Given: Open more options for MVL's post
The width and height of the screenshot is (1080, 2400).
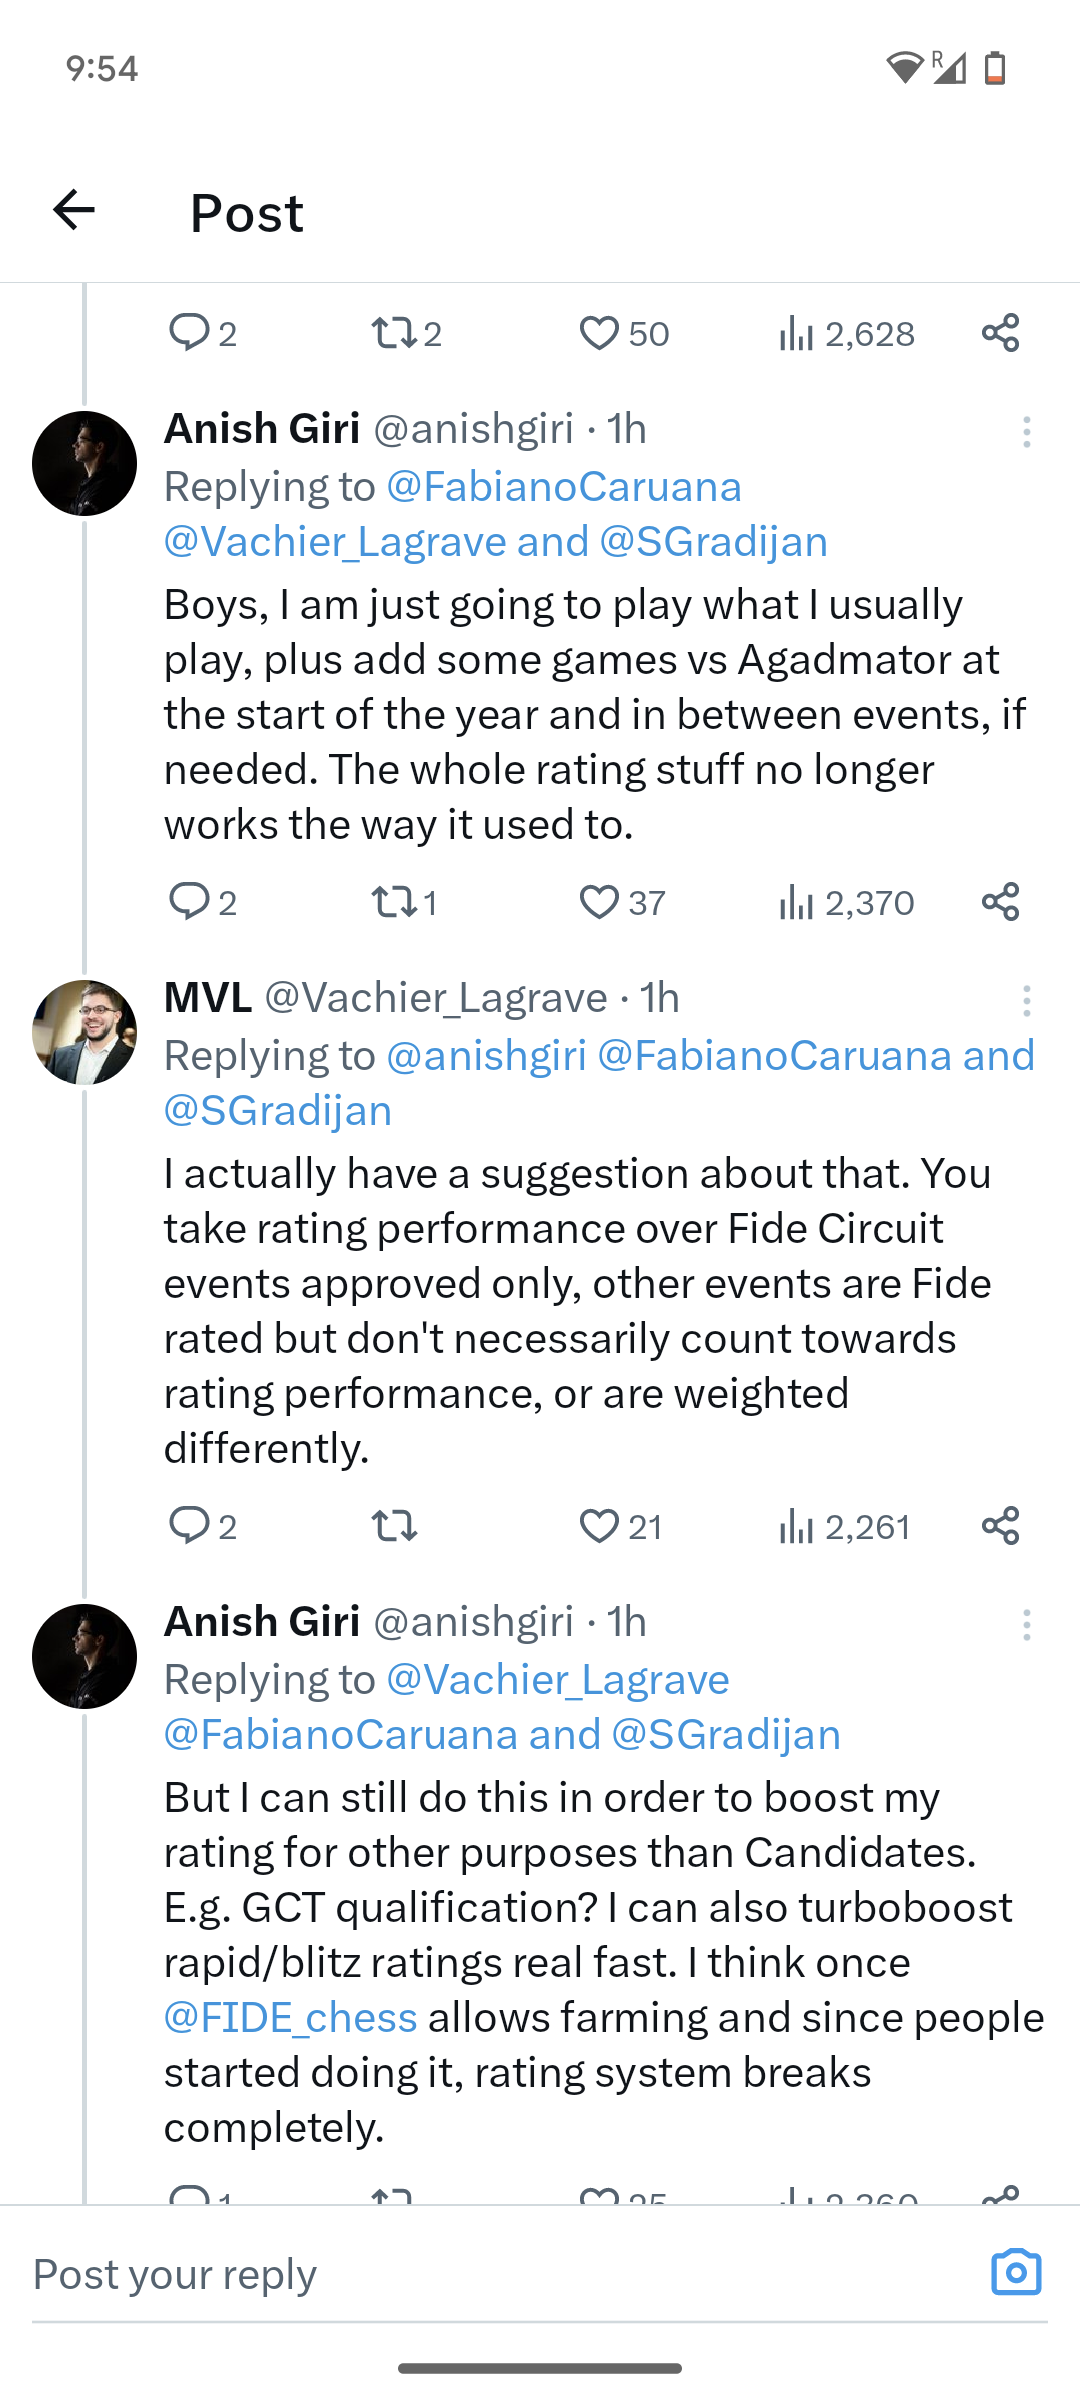Looking at the screenshot, I should pos(1026,1001).
